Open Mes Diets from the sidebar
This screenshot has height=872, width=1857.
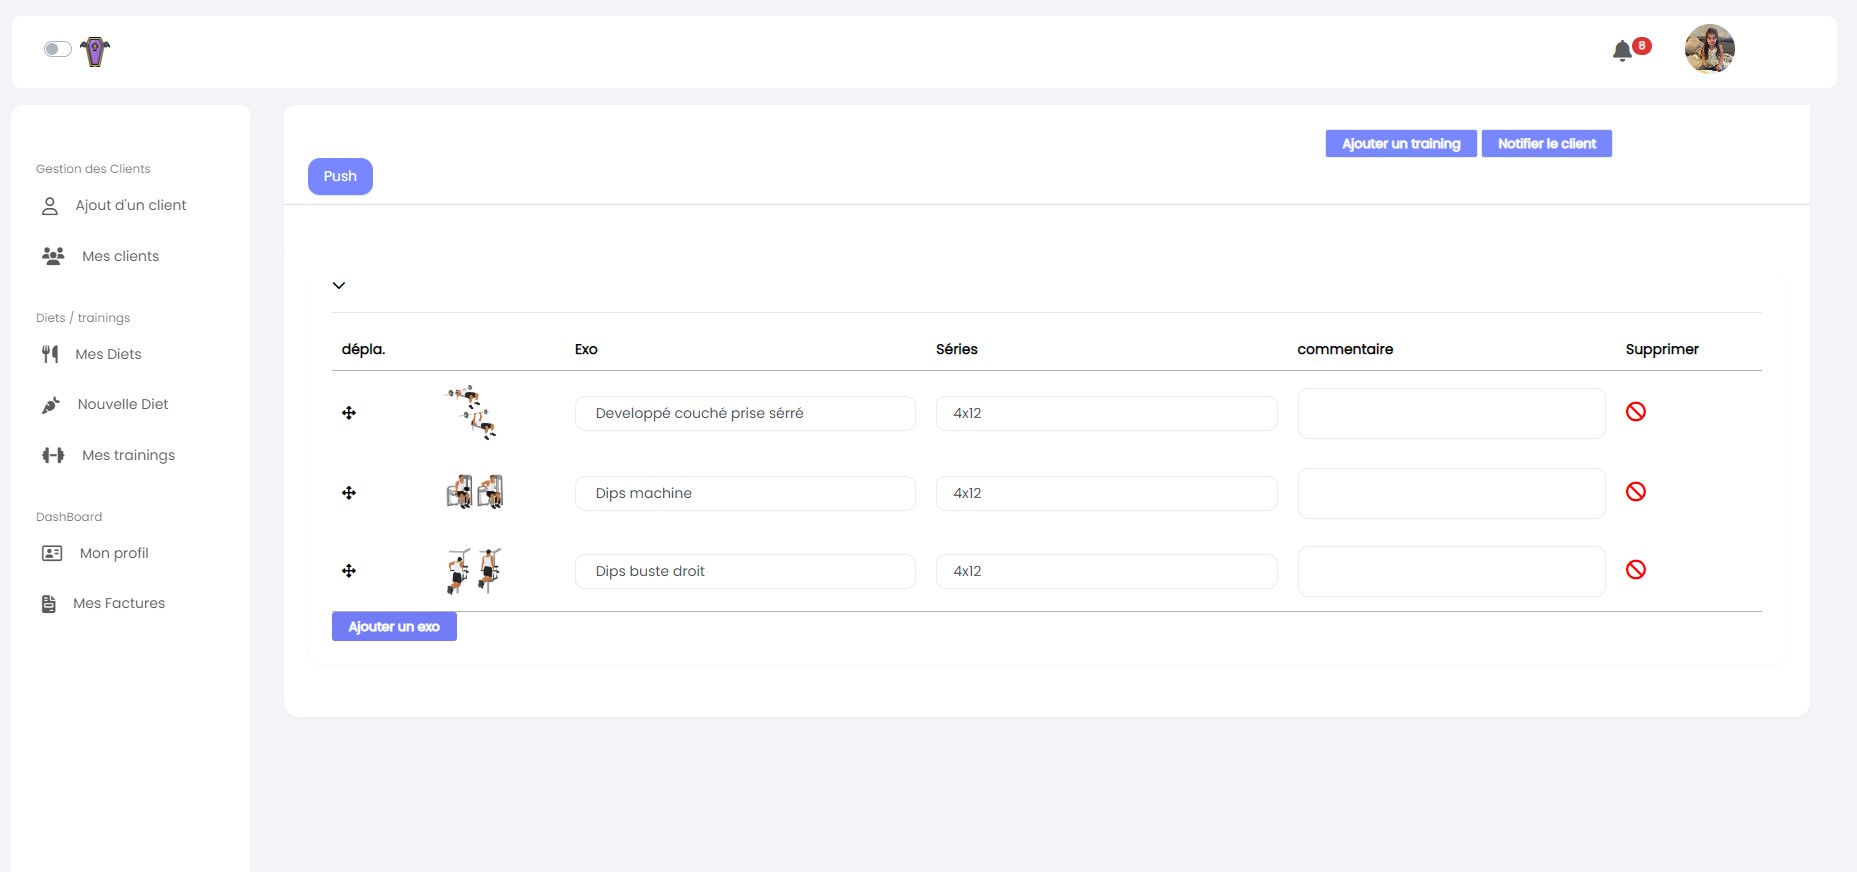coord(108,354)
